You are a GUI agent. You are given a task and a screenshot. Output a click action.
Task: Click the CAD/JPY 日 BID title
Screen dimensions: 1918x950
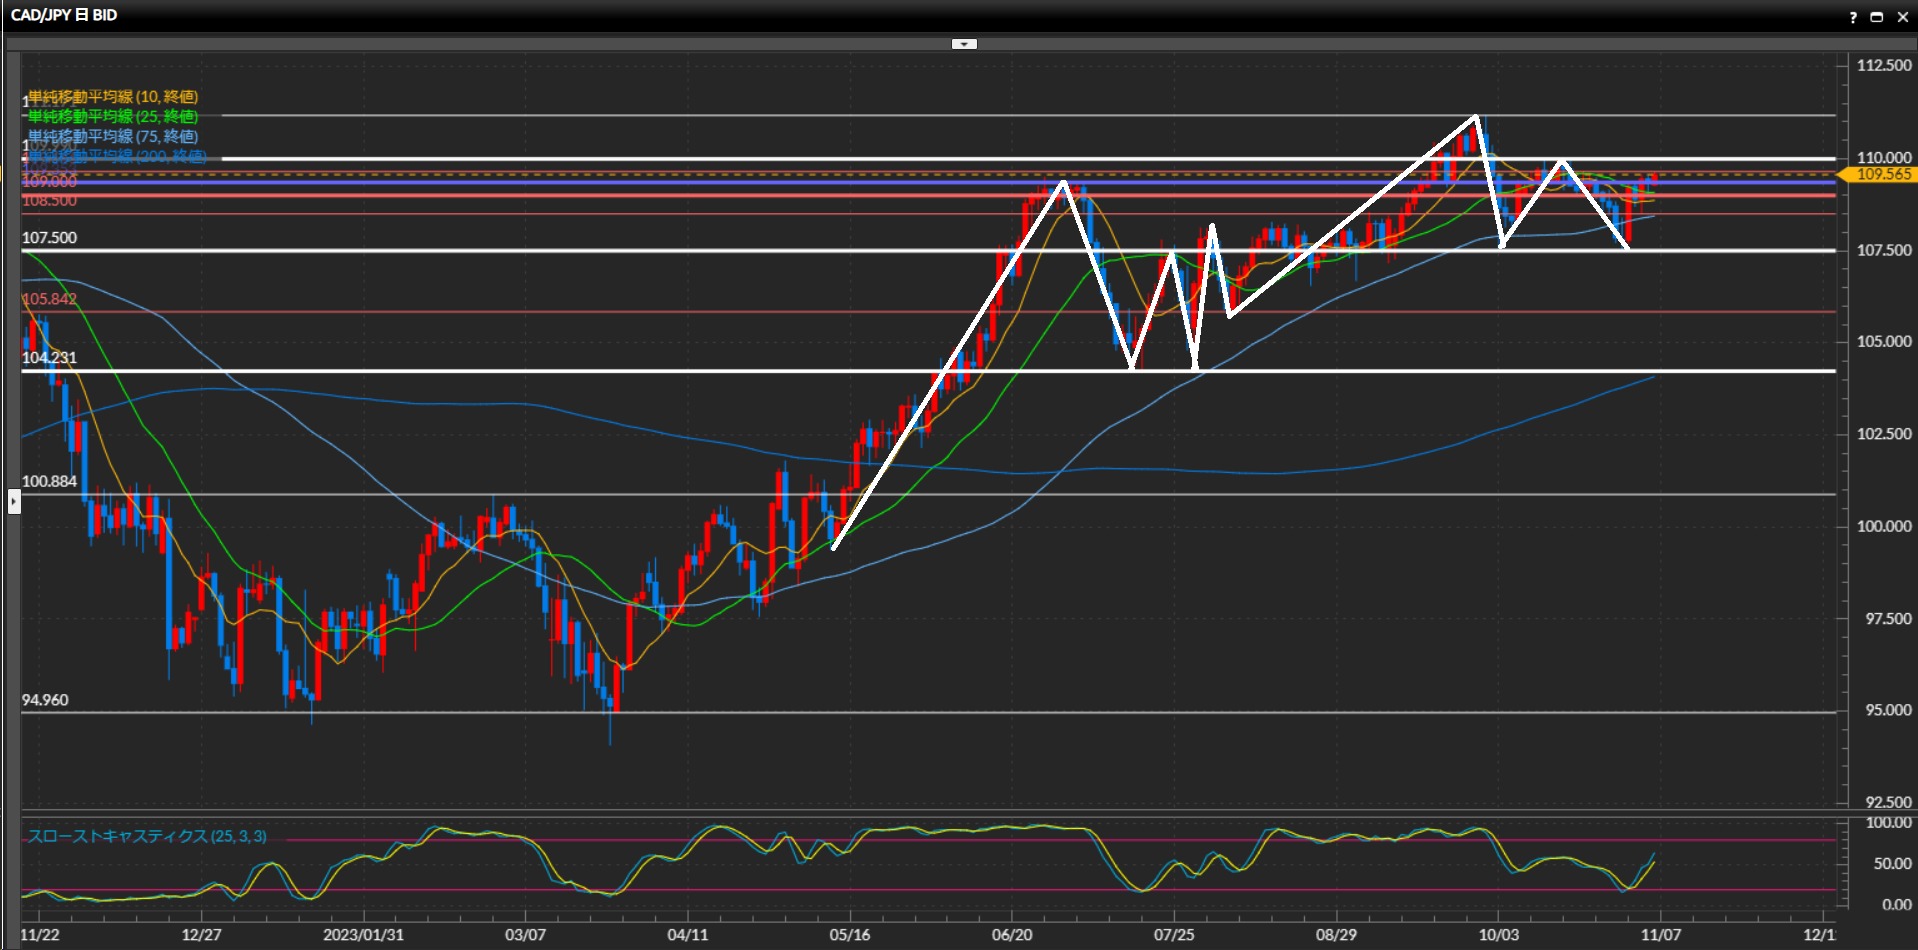coord(64,15)
